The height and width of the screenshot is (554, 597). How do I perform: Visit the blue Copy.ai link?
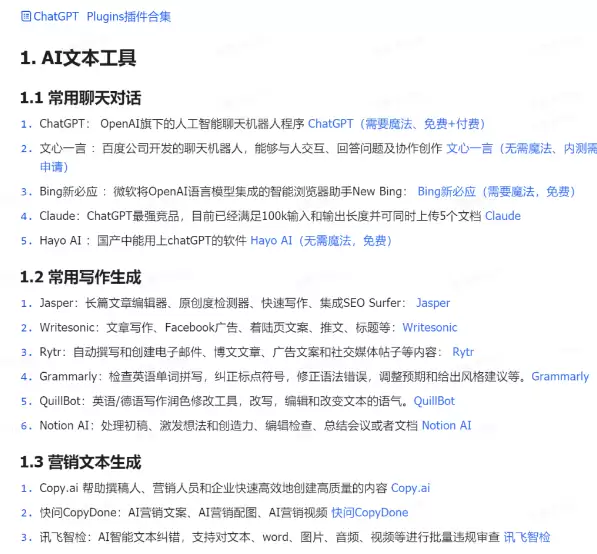(x=410, y=488)
